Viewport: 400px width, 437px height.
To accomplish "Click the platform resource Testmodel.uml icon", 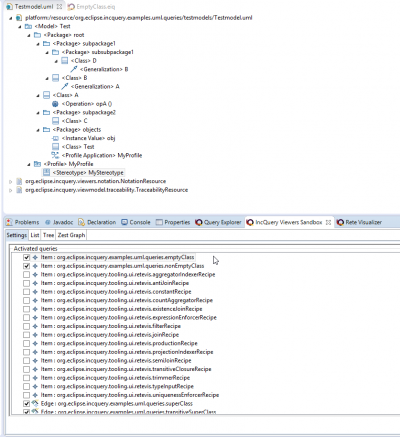I will click(x=19, y=18).
